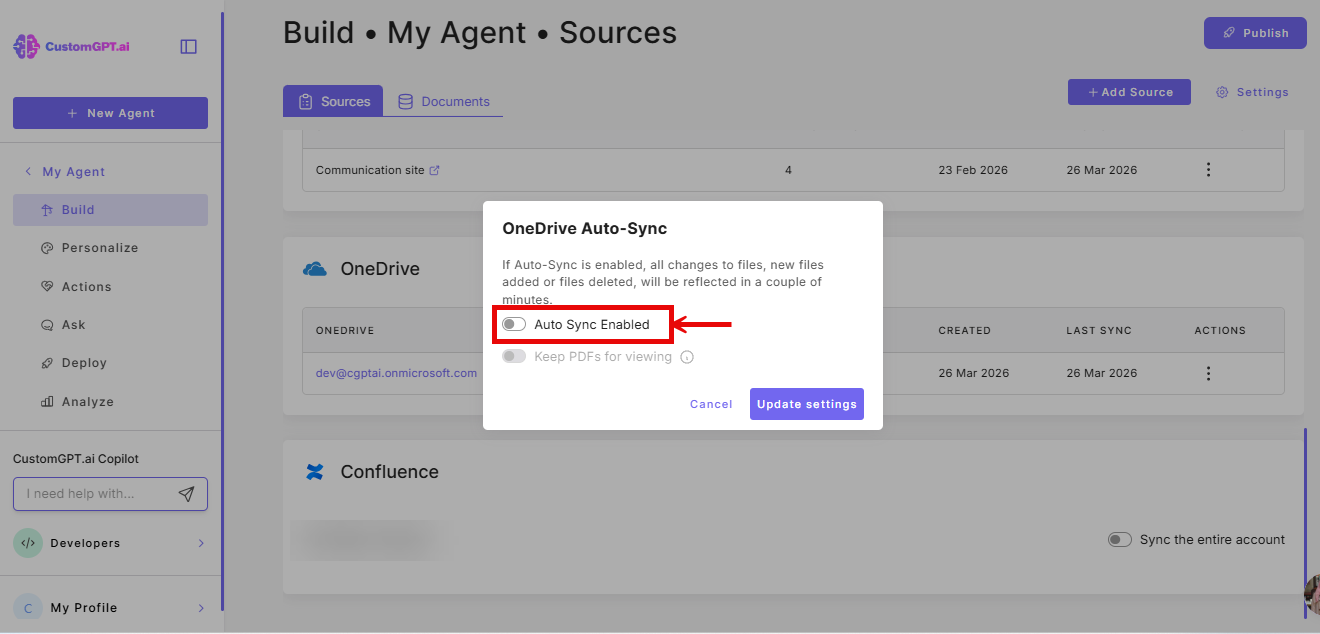Open chat widget avatar at corner
1320x634 pixels.
click(x=1312, y=595)
